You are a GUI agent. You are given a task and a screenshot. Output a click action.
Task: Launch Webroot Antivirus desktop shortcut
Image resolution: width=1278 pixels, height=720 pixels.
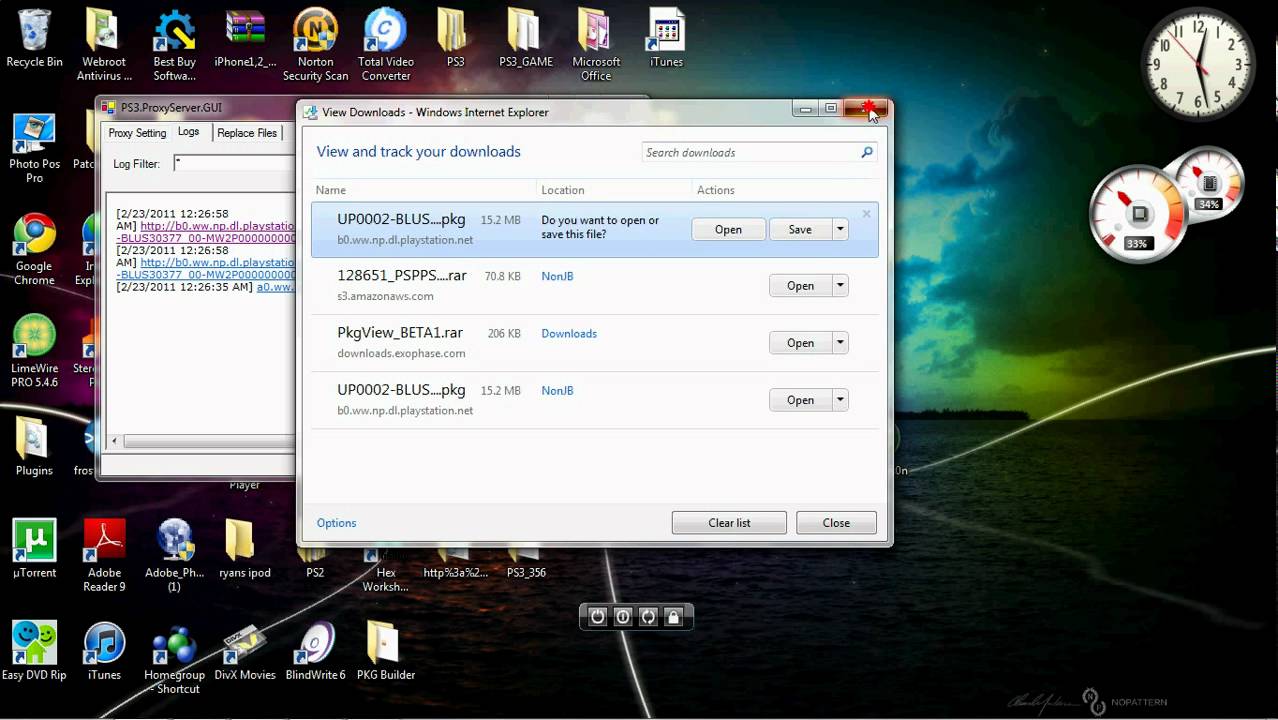104,44
